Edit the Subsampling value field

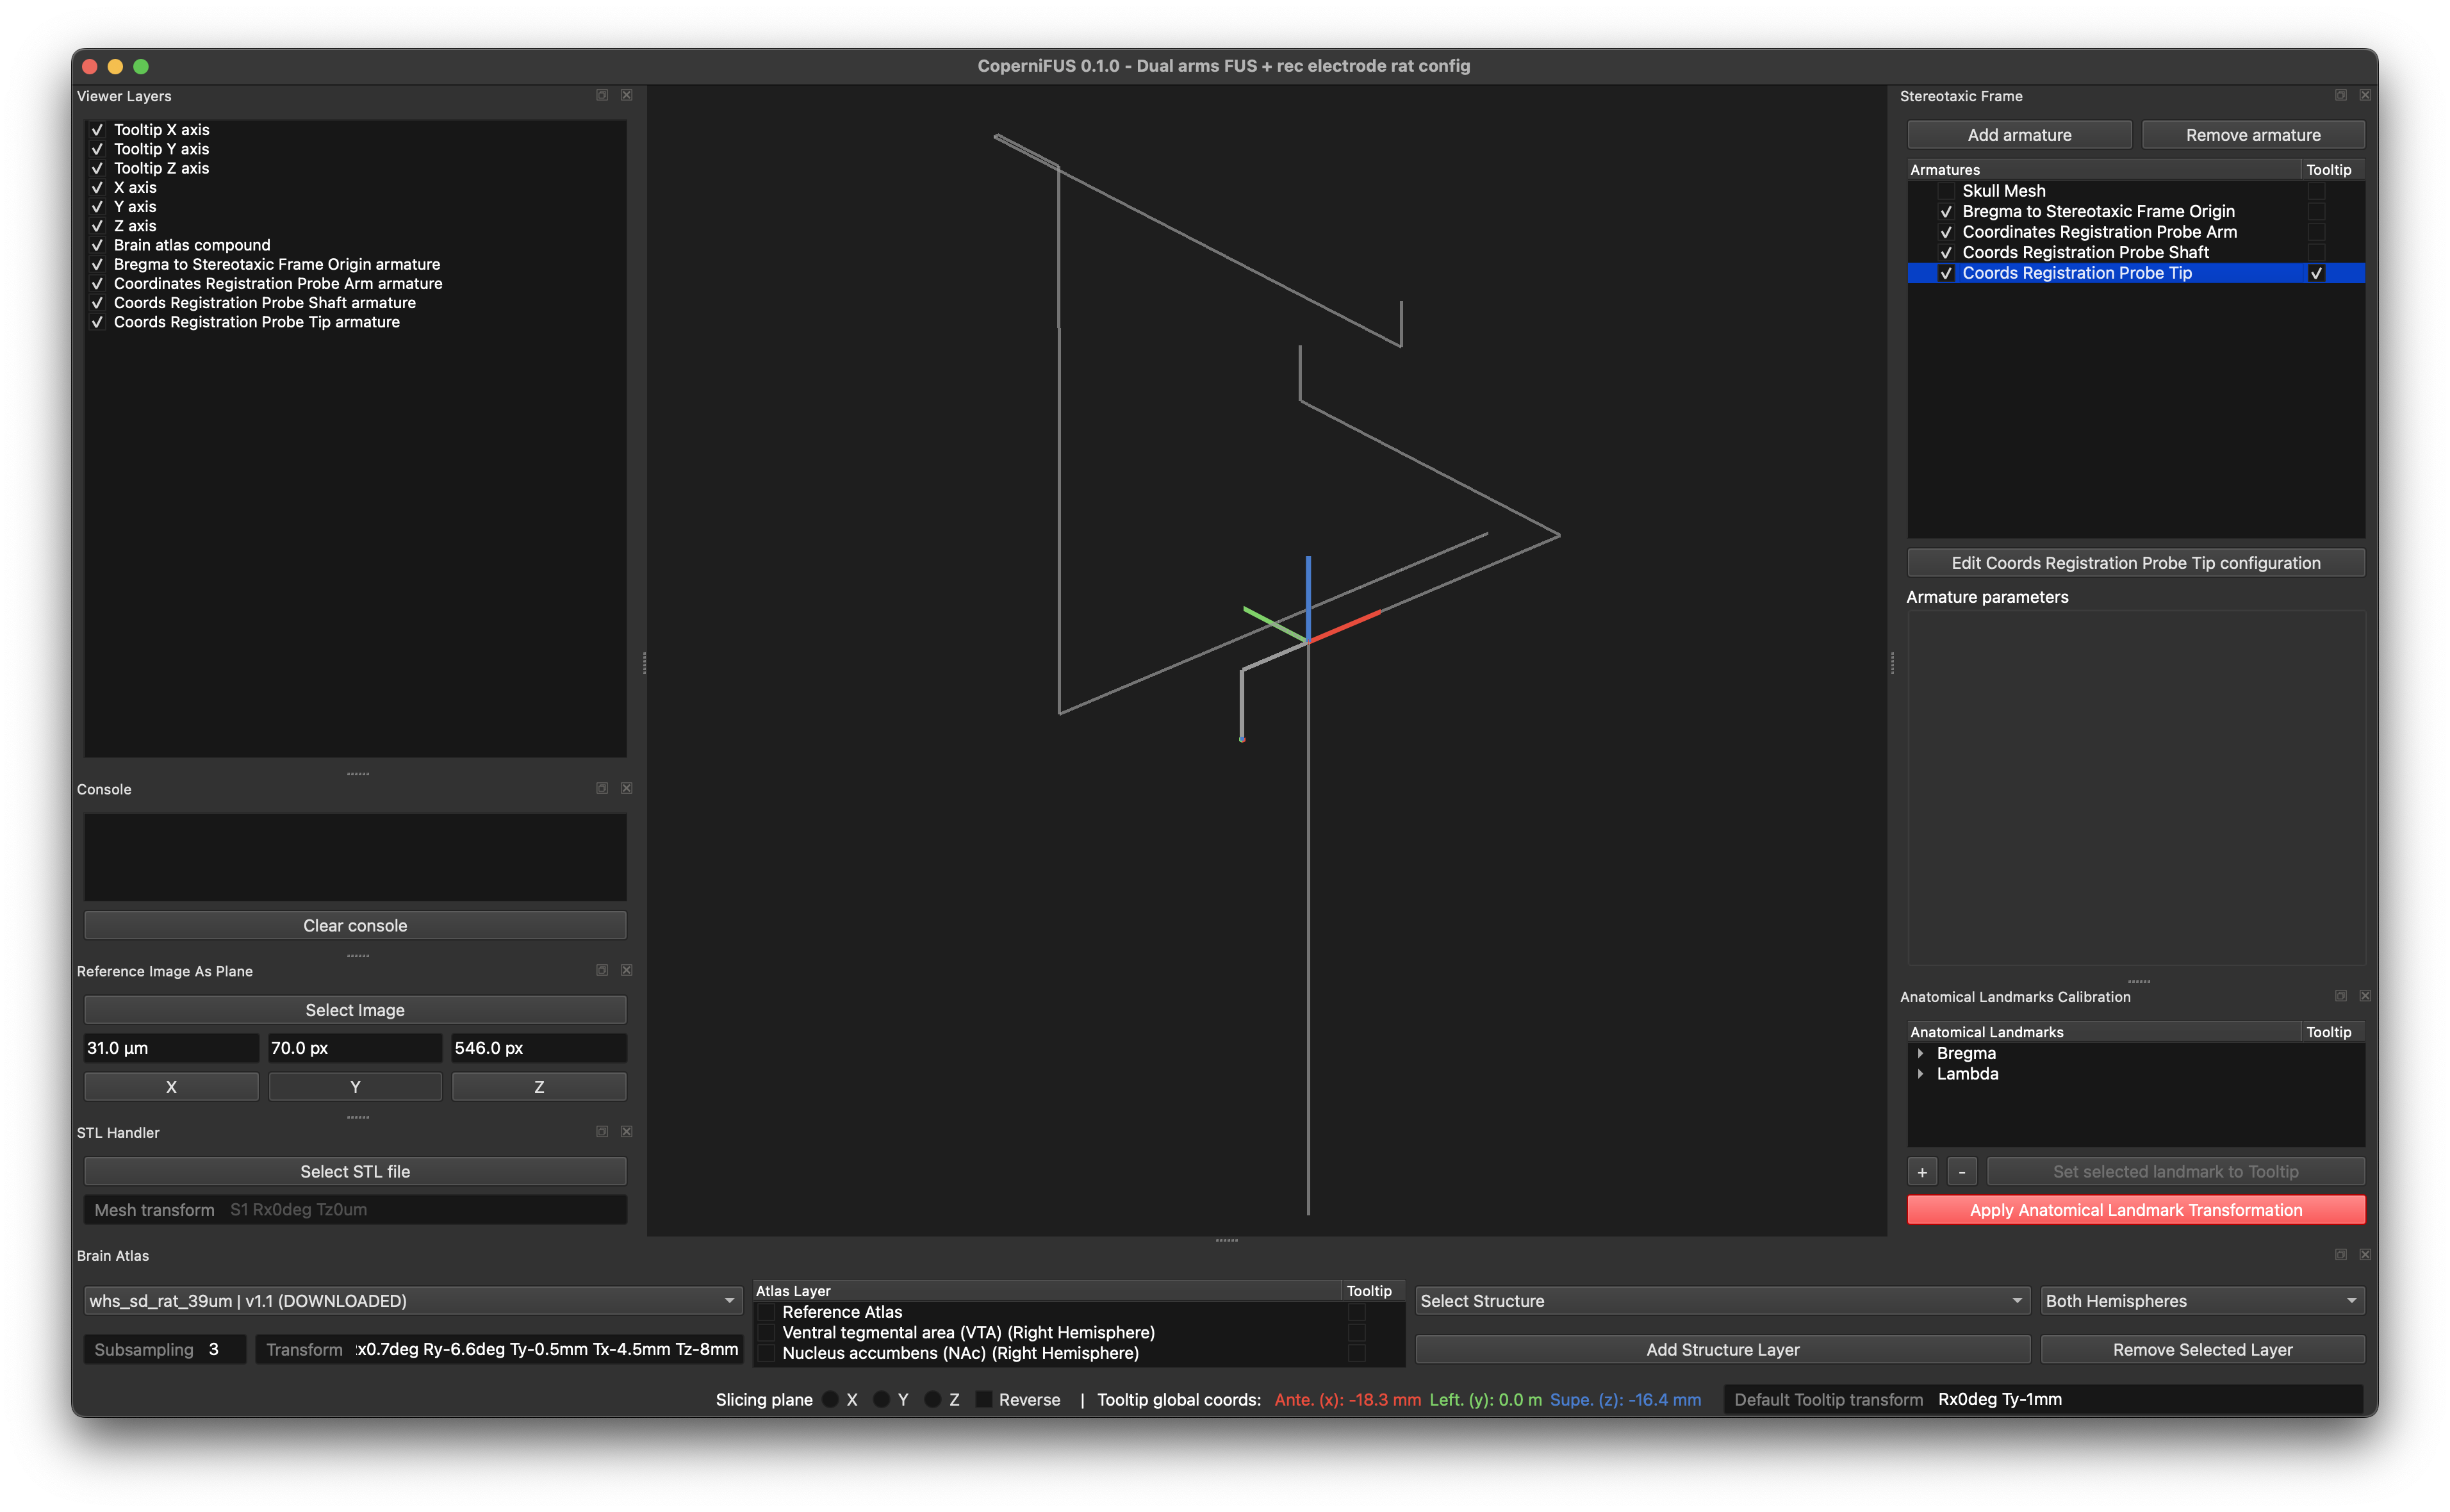(x=165, y=1349)
